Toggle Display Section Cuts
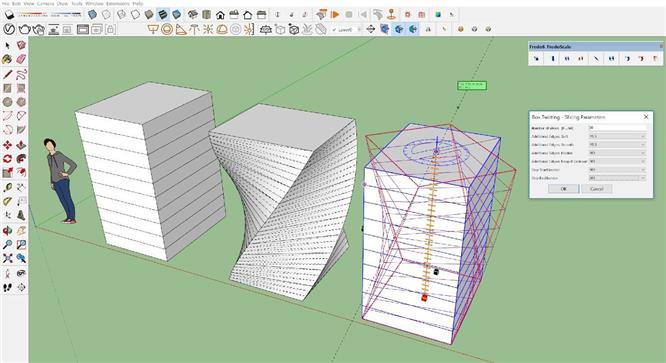The height and width of the screenshot is (363, 666). tap(412, 29)
